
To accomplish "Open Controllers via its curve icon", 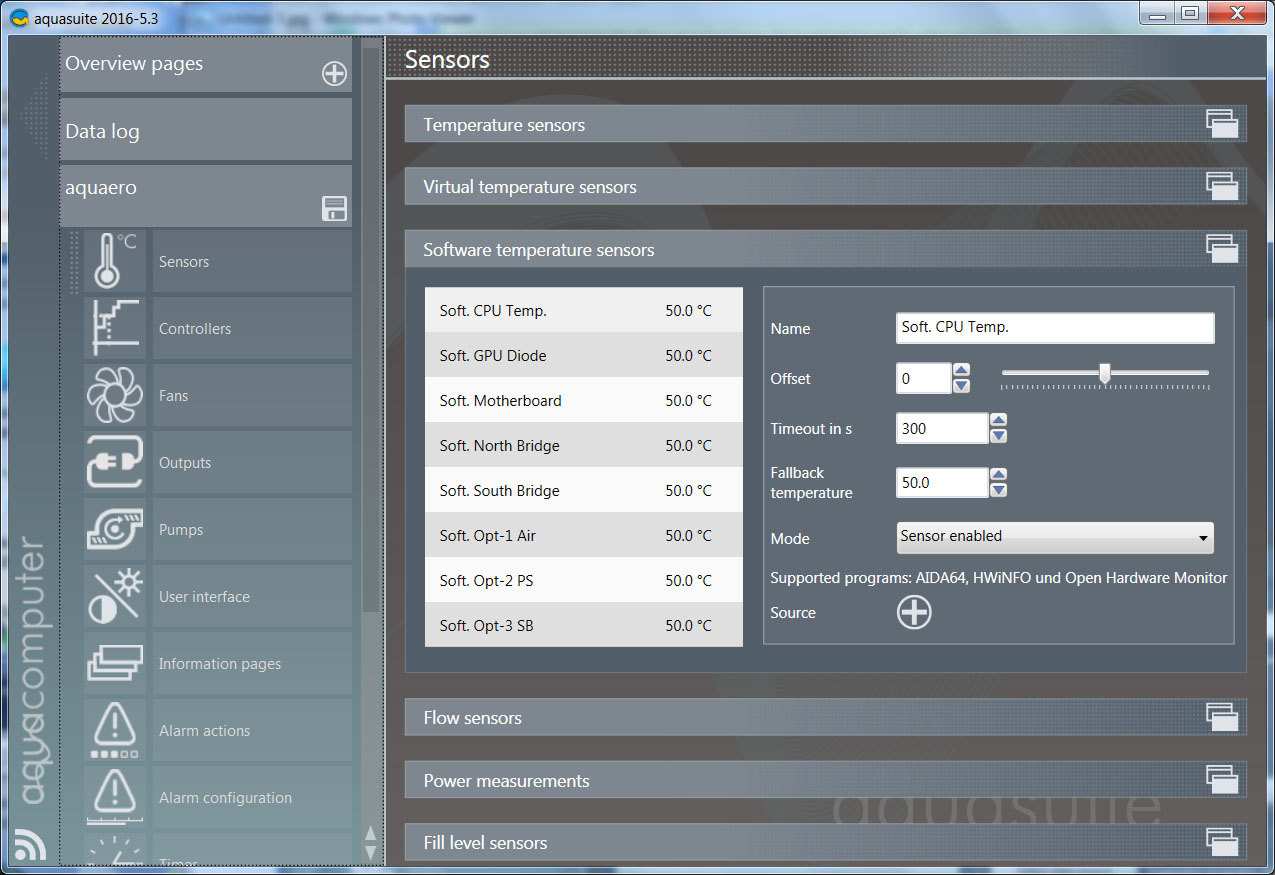I will (115, 329).
